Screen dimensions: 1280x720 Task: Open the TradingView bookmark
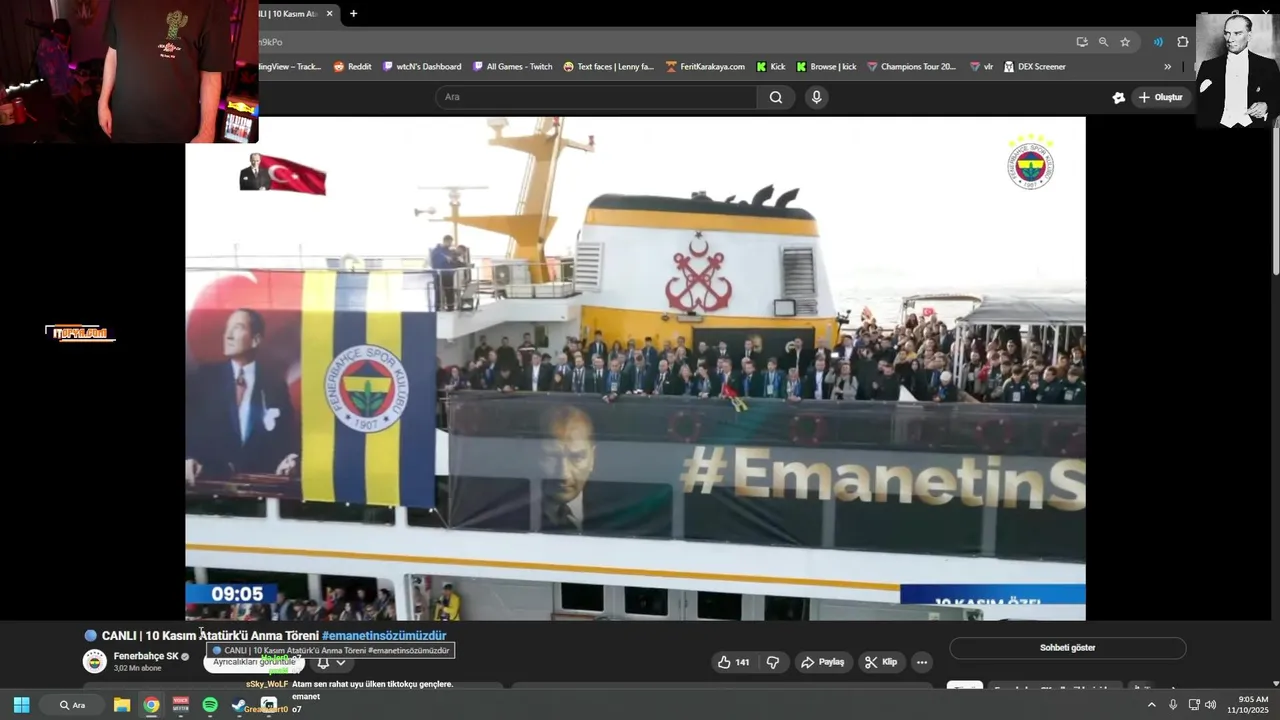tap(290, 67)
